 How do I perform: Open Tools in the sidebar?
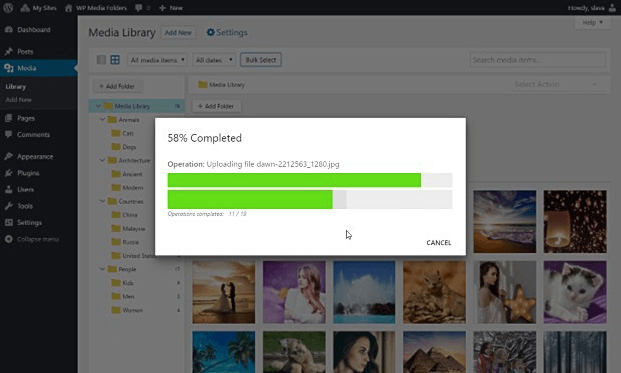tap(25, 206)
